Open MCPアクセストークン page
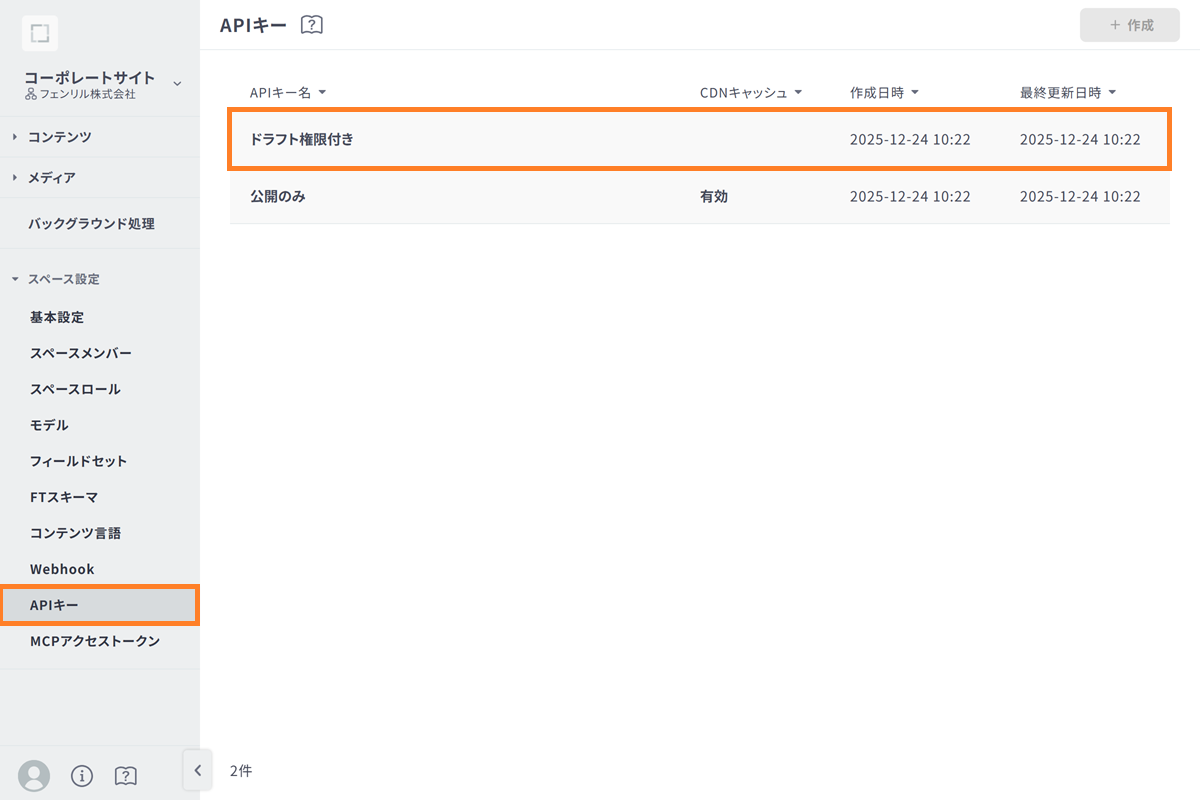This screenshot has height=800, width=1200. [x=95, y=641]
